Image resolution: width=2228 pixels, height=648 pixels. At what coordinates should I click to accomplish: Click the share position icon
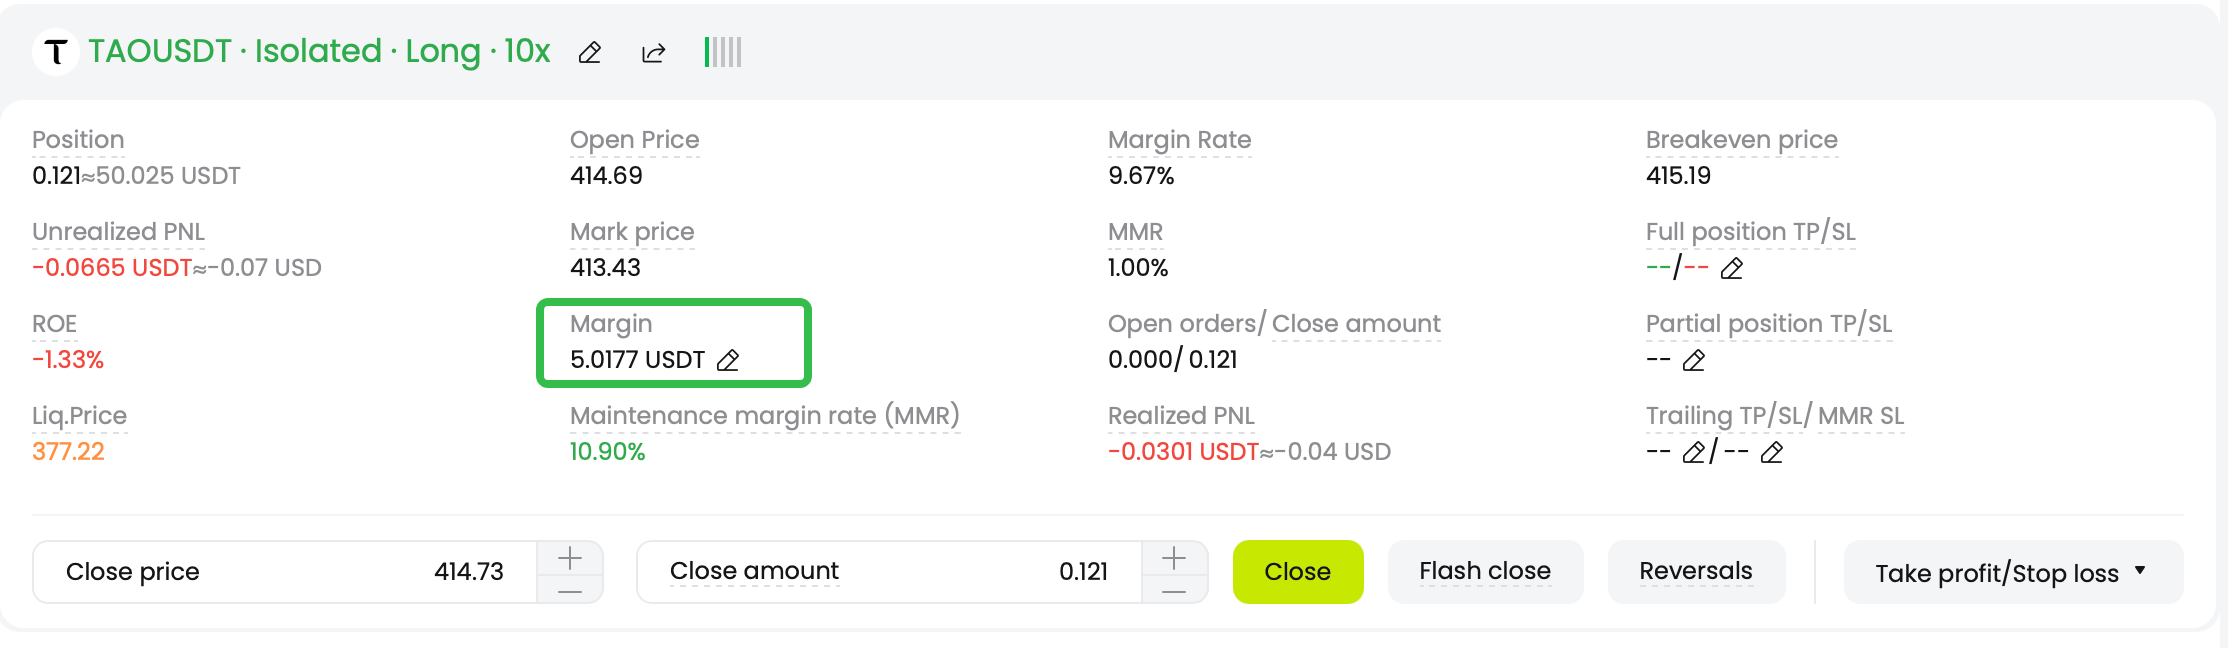pyautogui.click(x=653, y=53)
